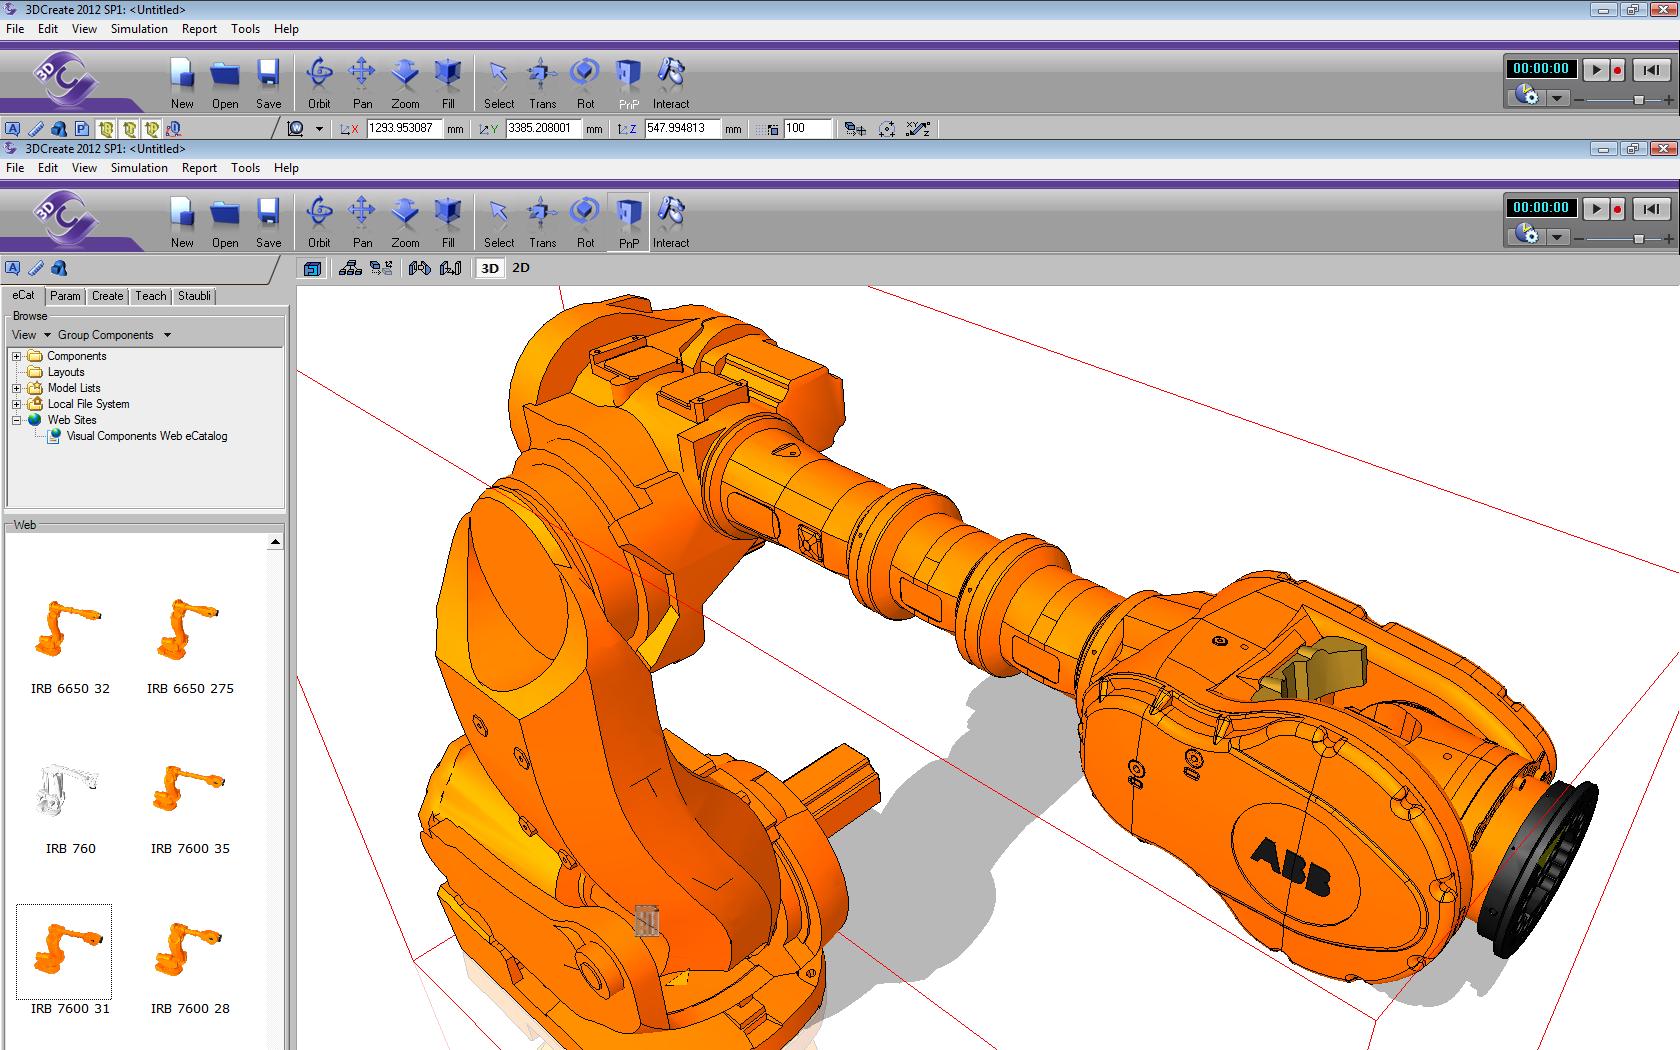Click X coordinate field 1293.953087

(404, 128)
